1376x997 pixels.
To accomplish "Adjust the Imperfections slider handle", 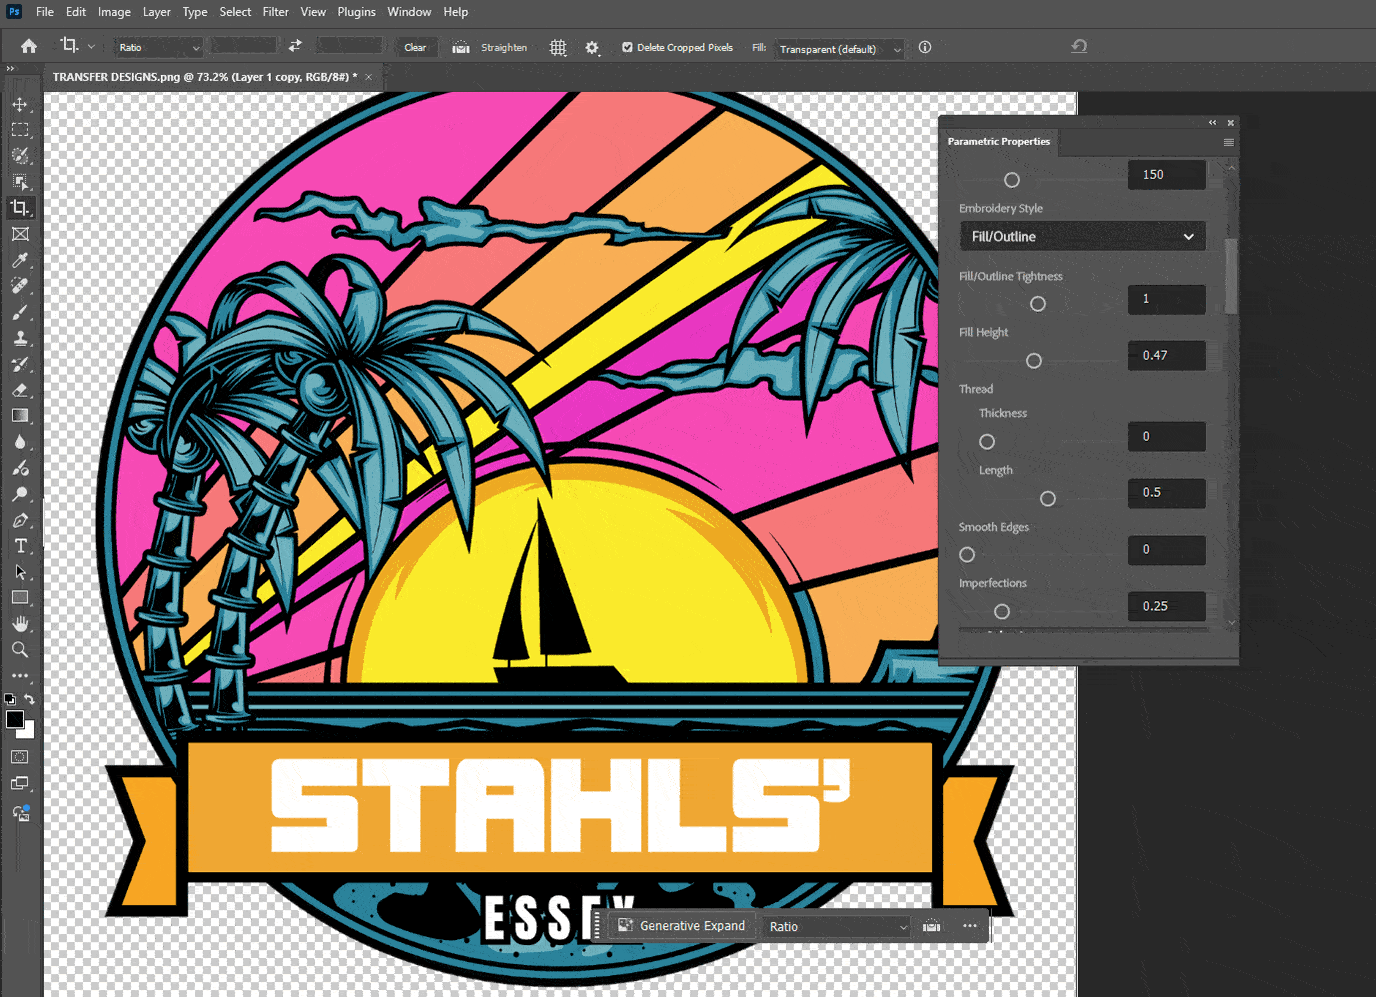I will [1002, 611].
